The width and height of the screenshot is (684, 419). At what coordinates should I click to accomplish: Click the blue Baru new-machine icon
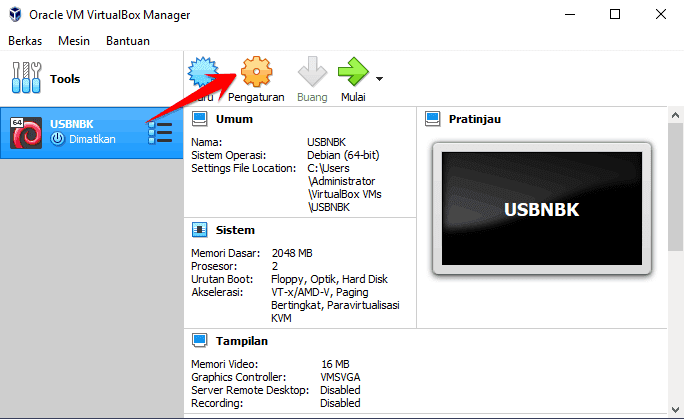click(203, 72)
